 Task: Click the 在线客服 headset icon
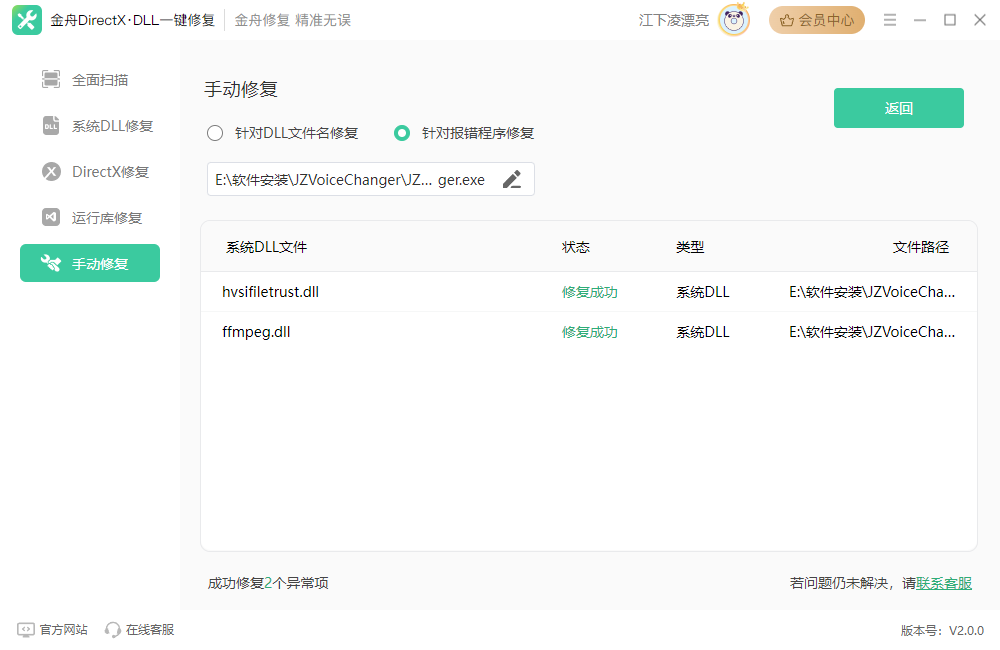[113, 630]
